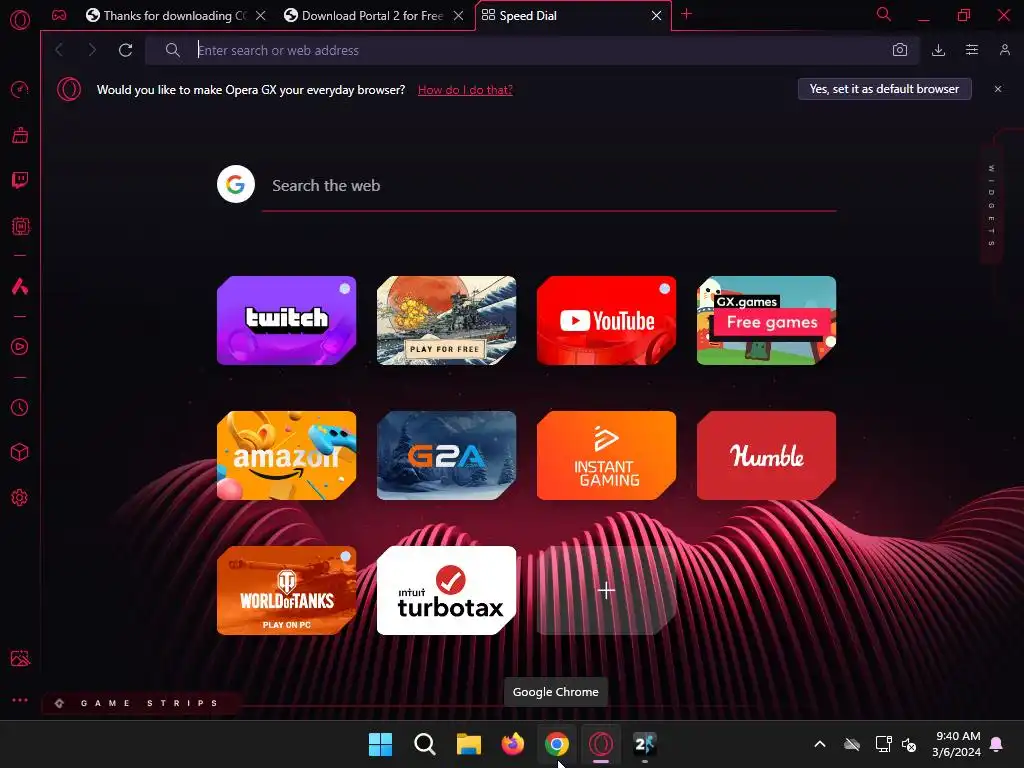The height and width of the screenshot is (768, 1024).
Task: Open the notification bell in taskbar
Action: 997,744
